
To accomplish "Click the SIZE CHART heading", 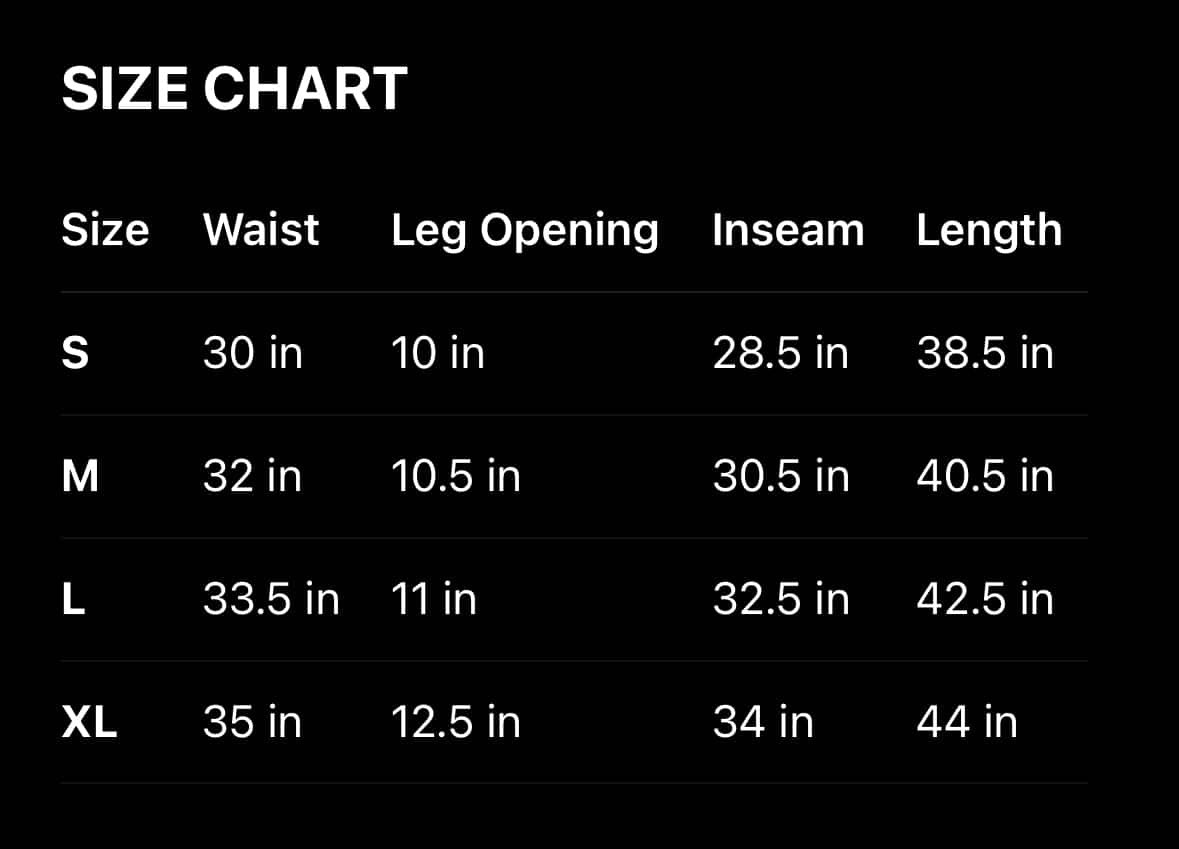I will [234, 90].
